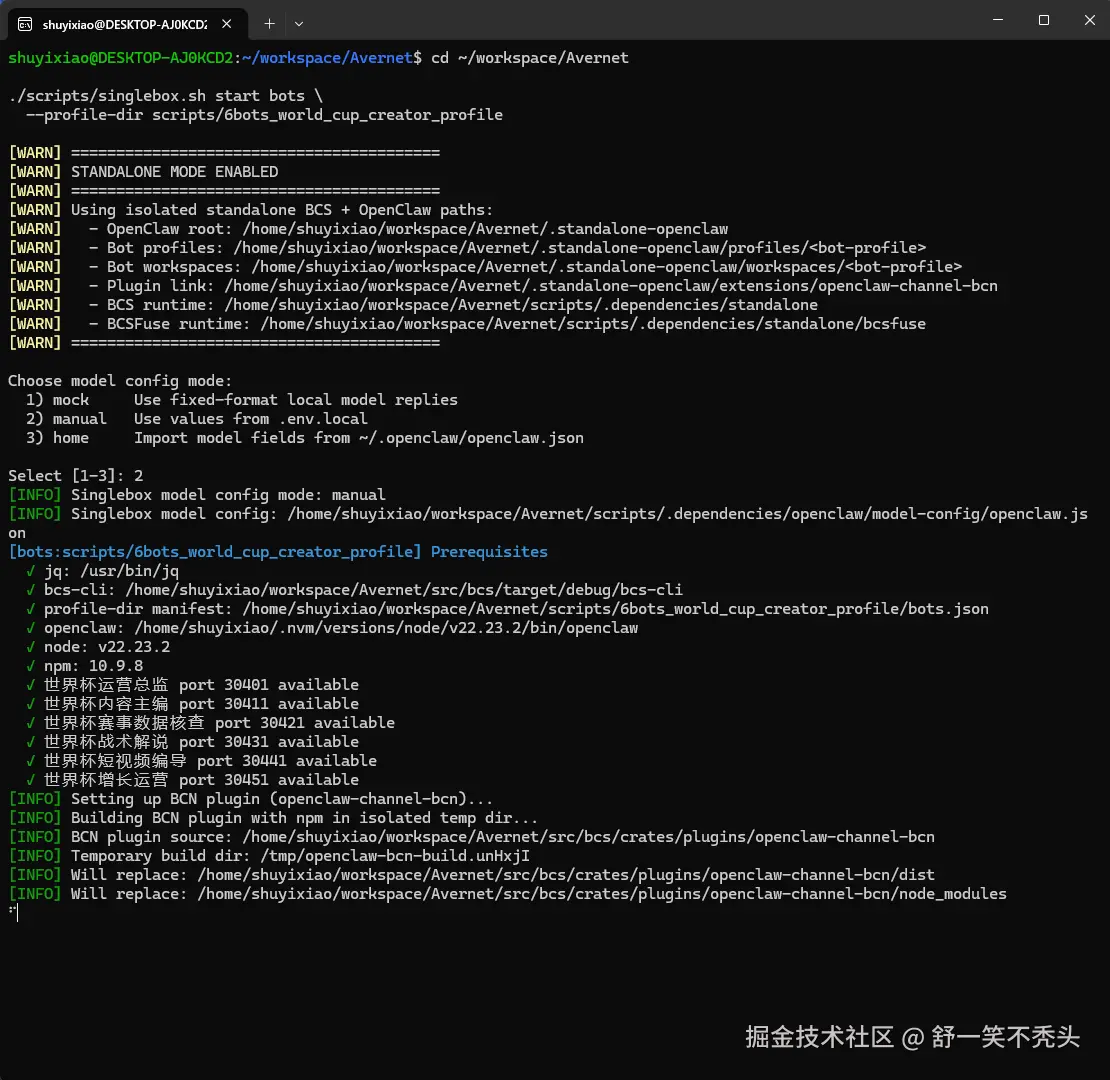
Task: Click the '--profile-dir scripts/6bots_world_cup_creator_profile' line
Action: coord(264,115)
